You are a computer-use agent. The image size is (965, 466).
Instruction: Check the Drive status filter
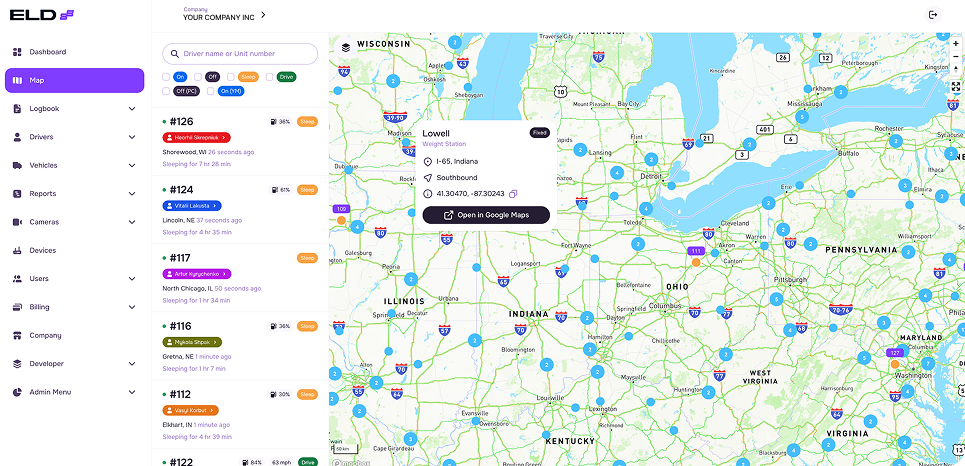(270, 77)
